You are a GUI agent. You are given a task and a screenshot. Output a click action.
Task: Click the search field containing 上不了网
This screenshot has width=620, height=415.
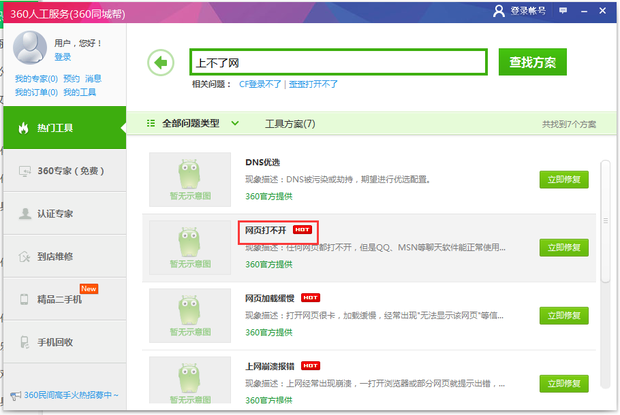click(x=338, y=62)
